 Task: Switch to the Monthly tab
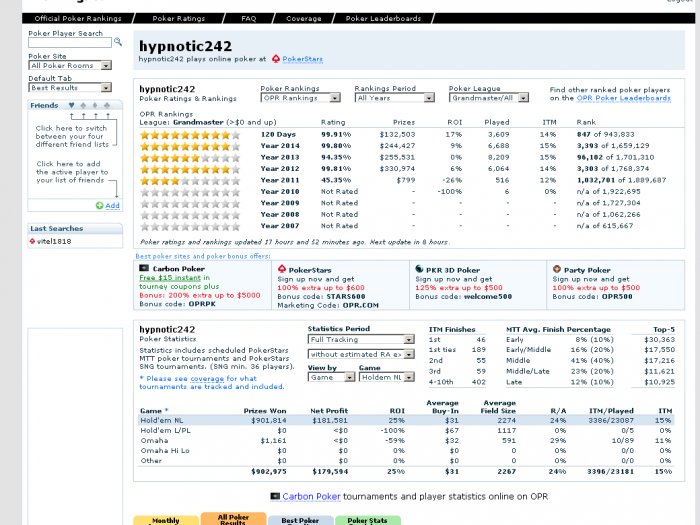click(x=166, y=521)
